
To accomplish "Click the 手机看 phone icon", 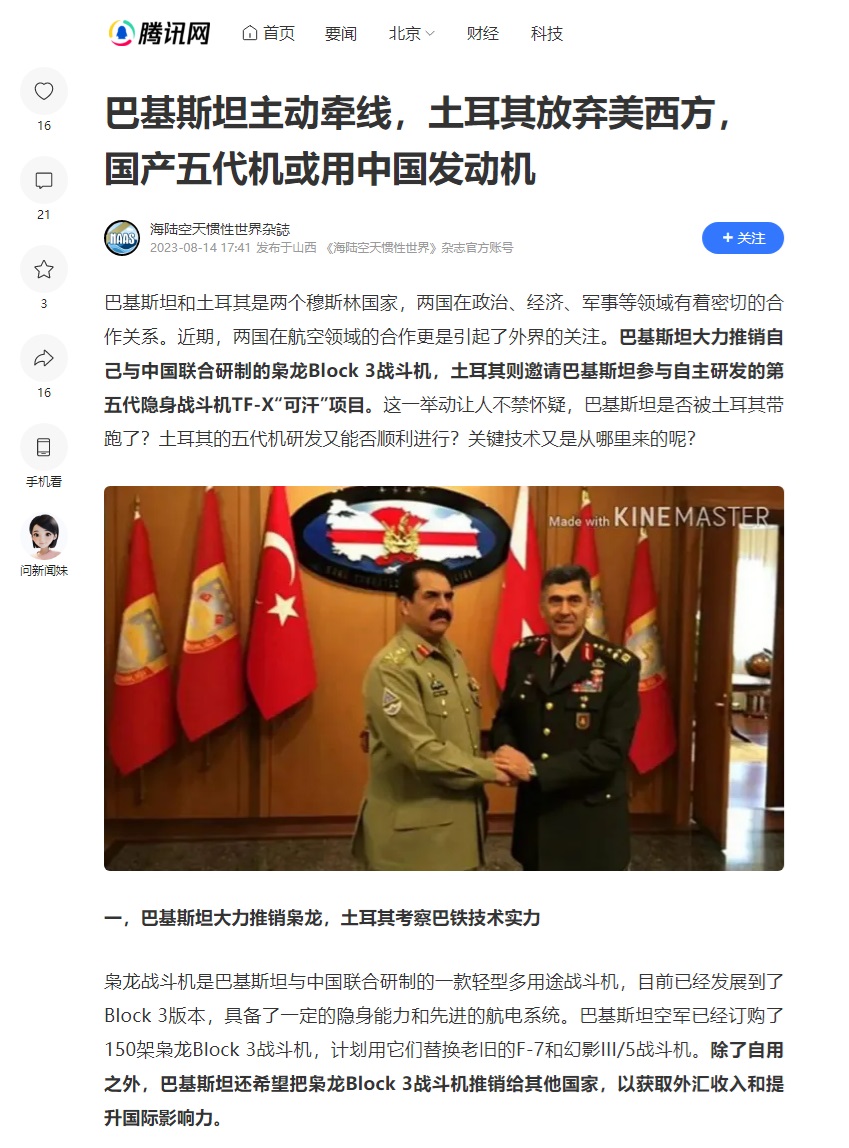I will (x=44, y=447).
